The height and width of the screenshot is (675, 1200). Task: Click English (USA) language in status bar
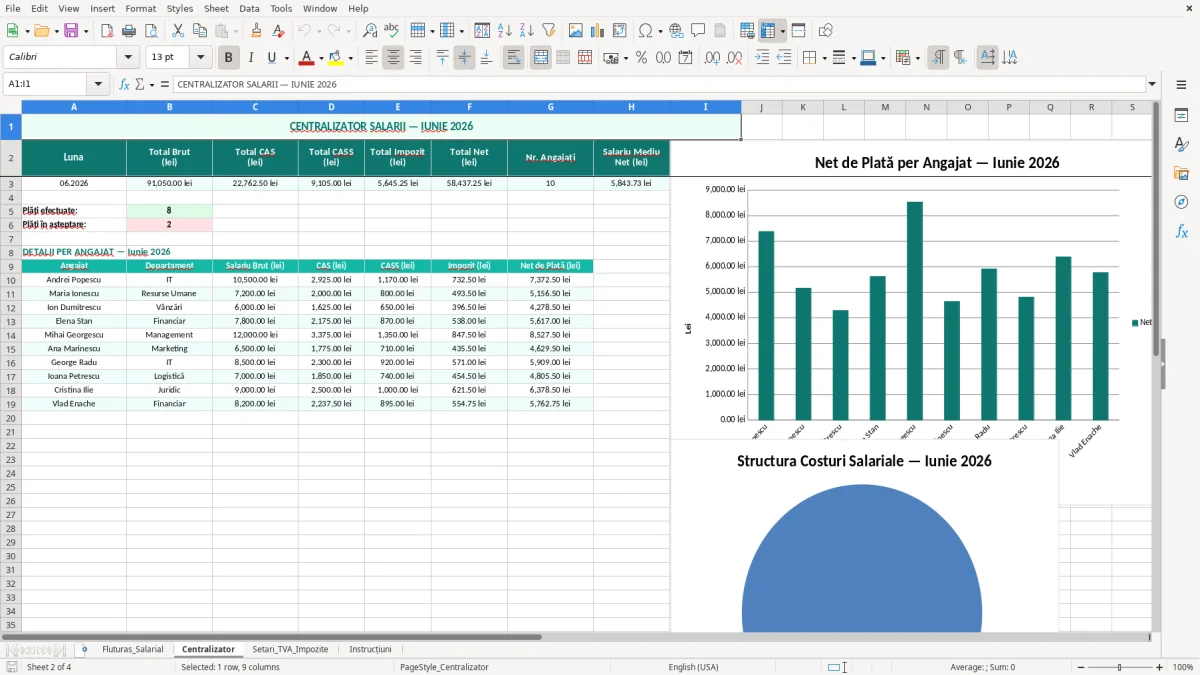click(x=693, y=667)
